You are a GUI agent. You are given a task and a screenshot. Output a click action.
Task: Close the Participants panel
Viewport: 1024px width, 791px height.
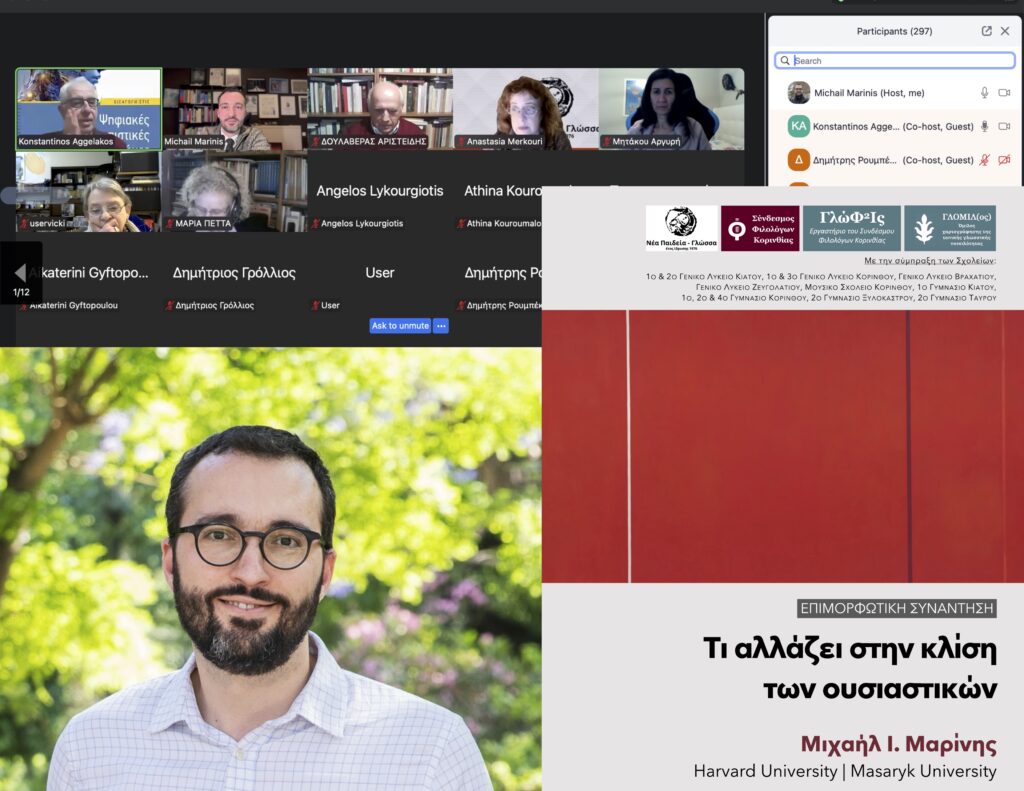1005,31
